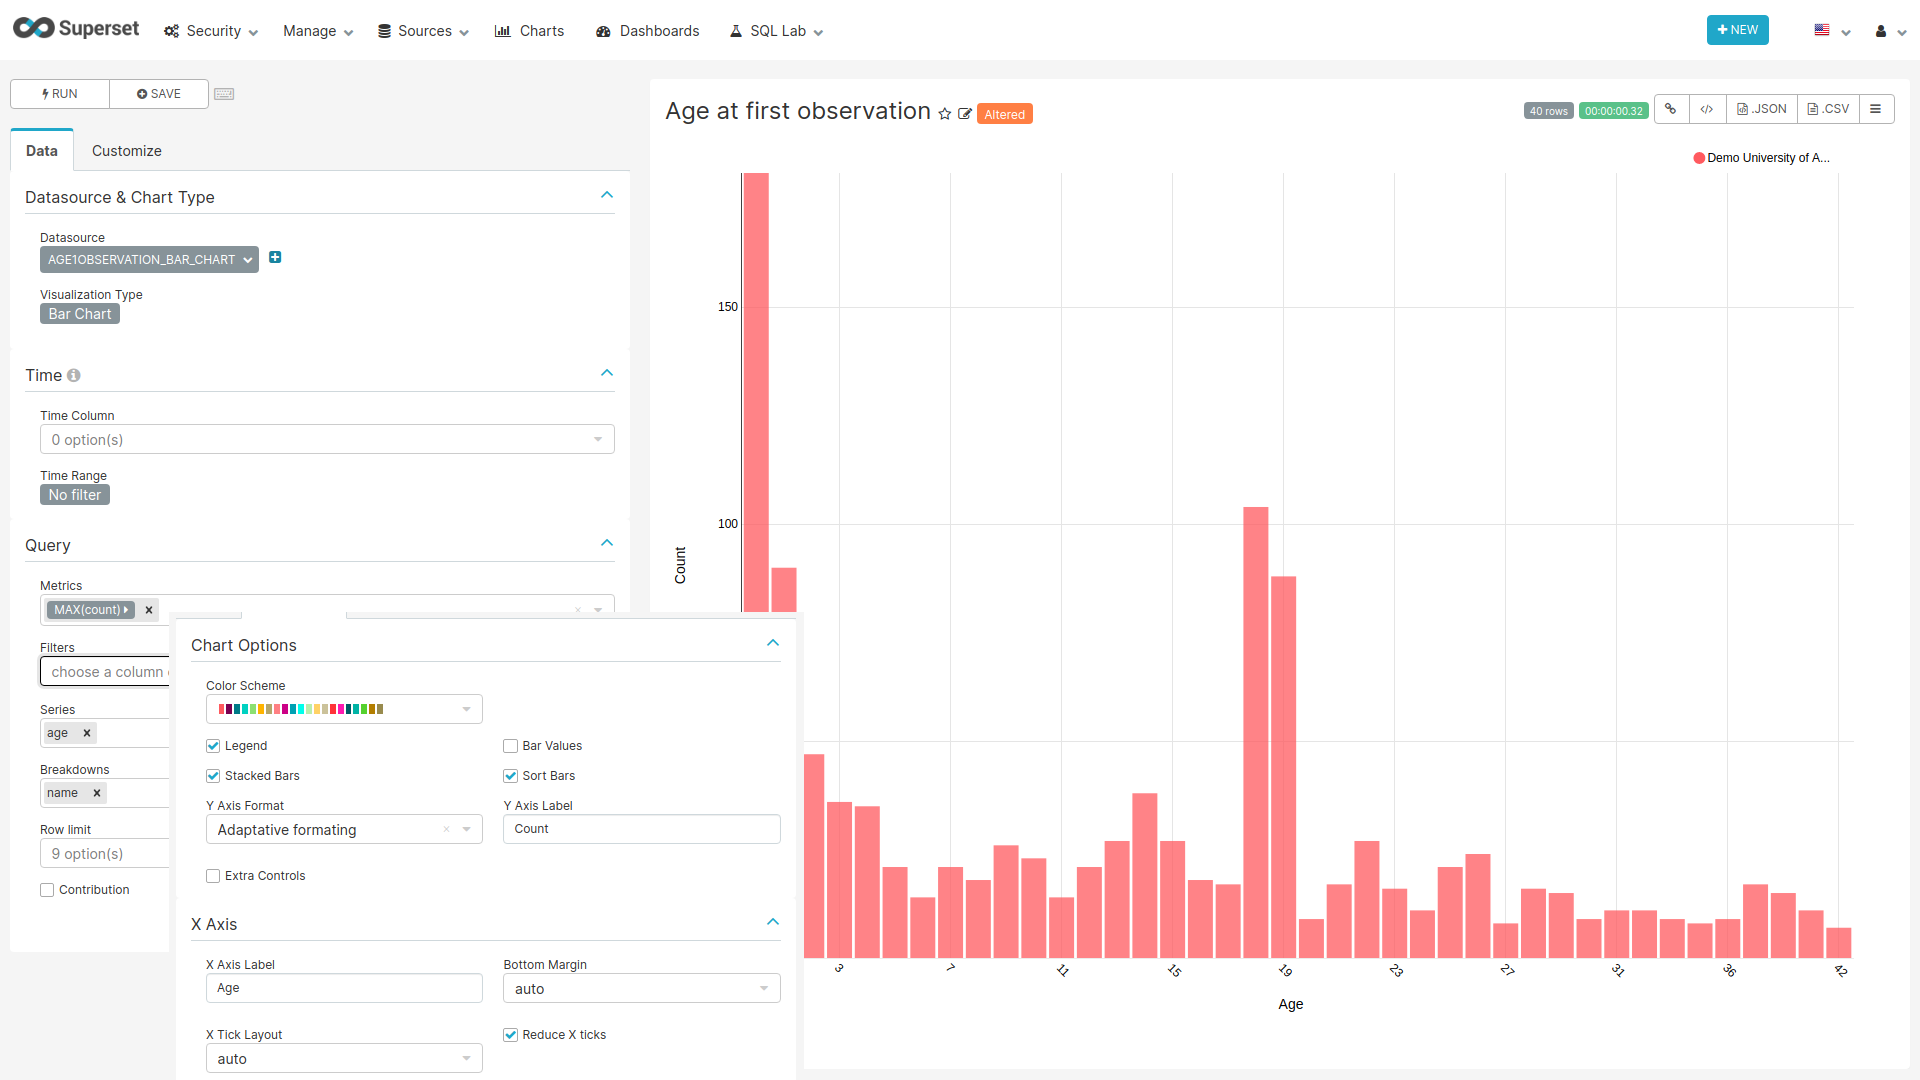
Task: Toggle Legend checkbox
Action: [x=213, y=746]
